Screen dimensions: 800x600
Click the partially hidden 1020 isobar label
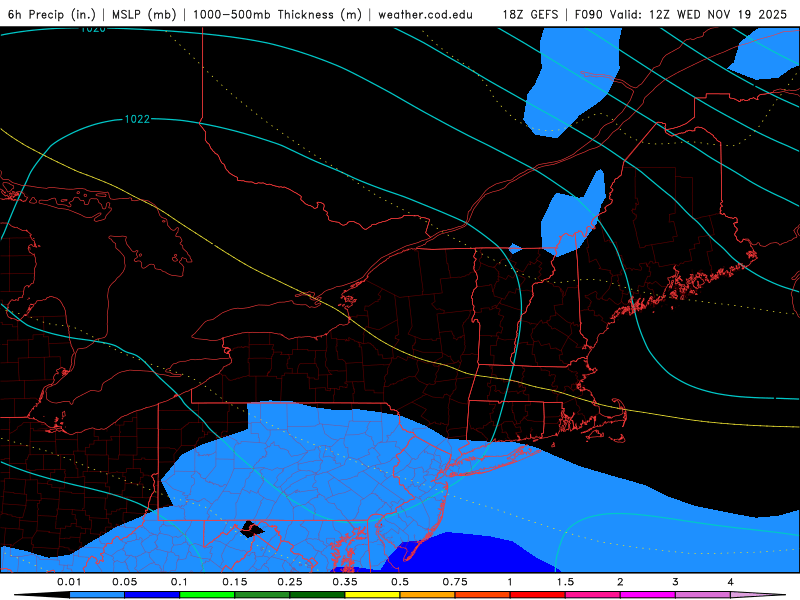93,30
